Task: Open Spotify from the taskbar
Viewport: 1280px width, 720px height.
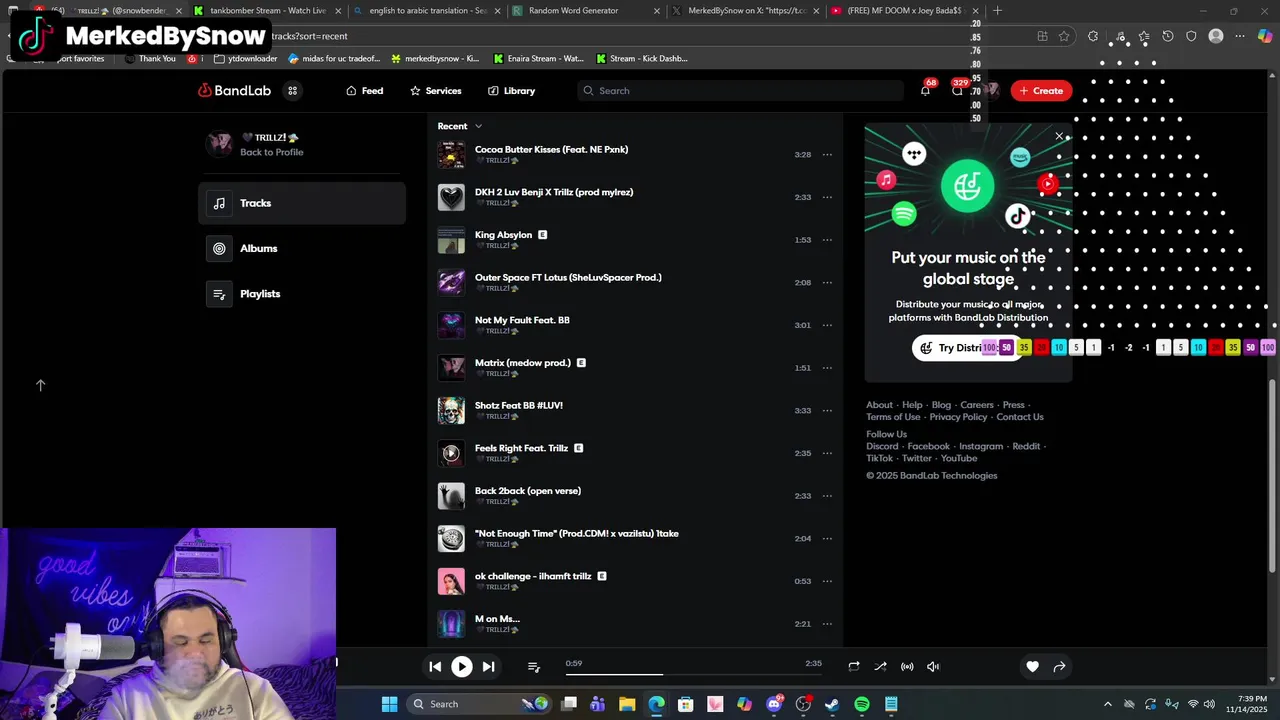Action: point(861,704)
